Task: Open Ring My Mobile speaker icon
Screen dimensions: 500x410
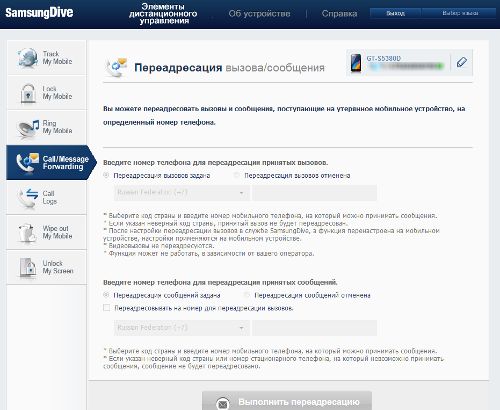Action: (27, 129)
